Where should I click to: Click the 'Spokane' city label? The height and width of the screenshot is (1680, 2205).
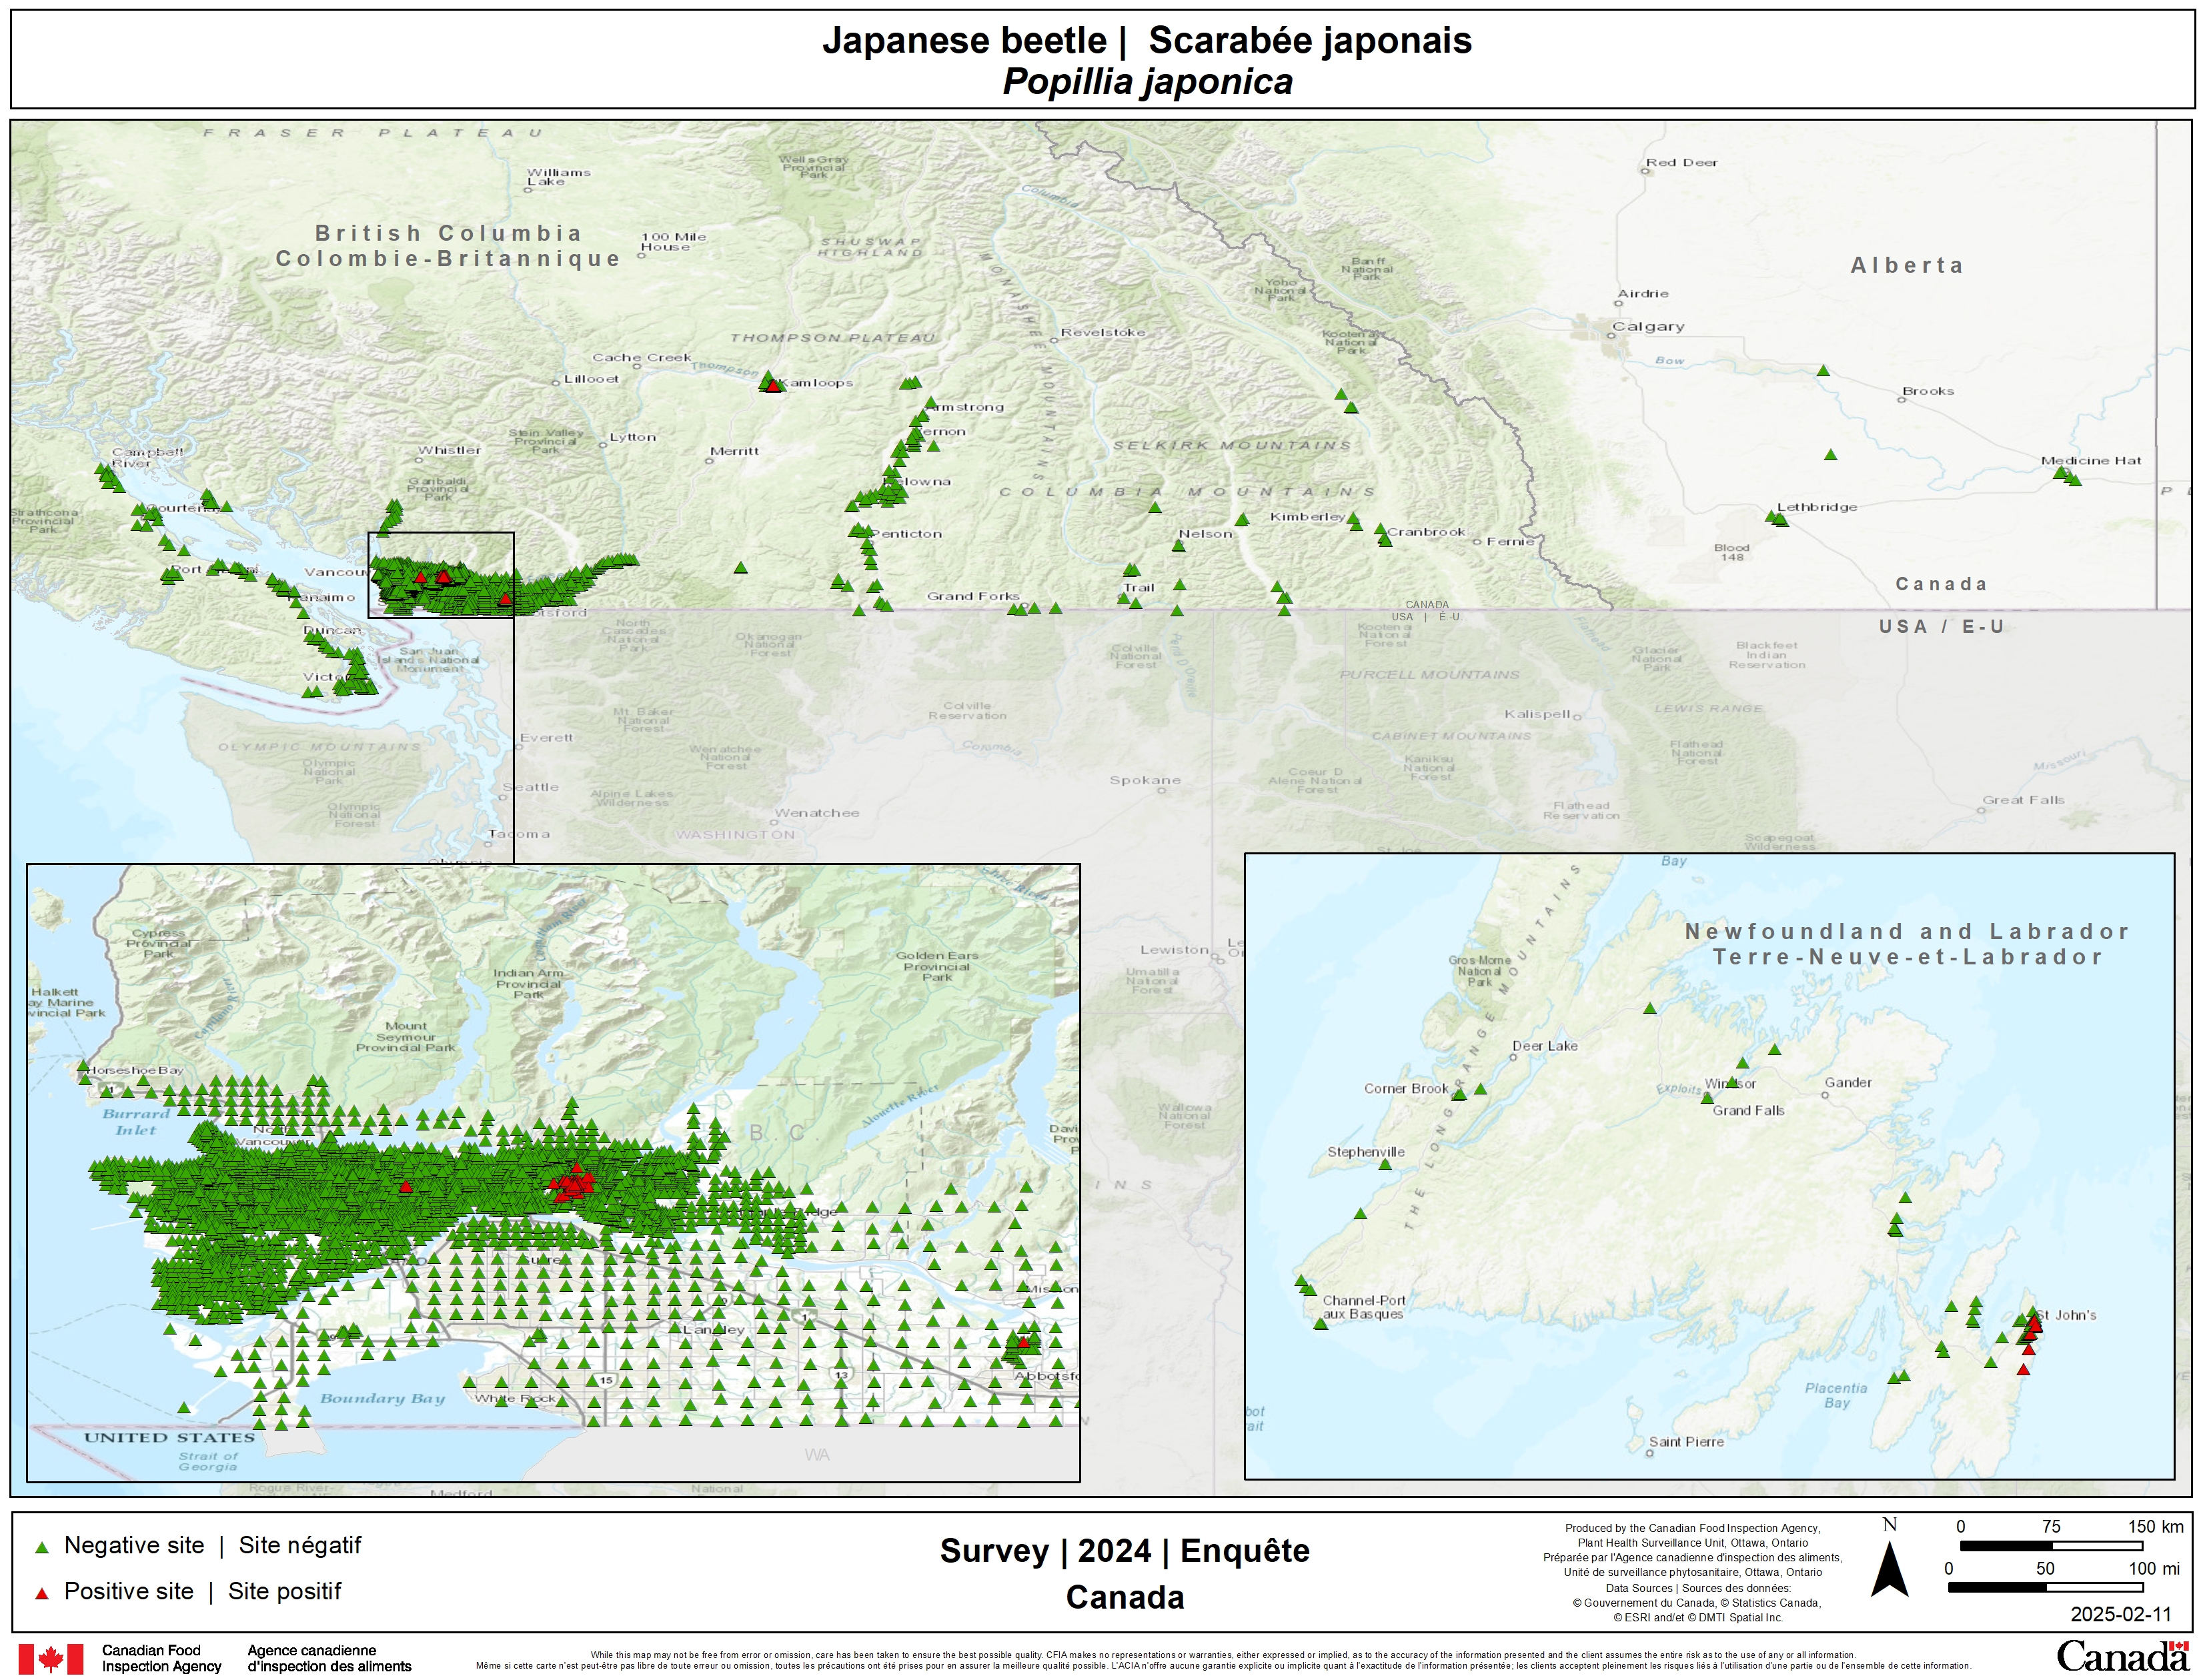coord(1145,780)
